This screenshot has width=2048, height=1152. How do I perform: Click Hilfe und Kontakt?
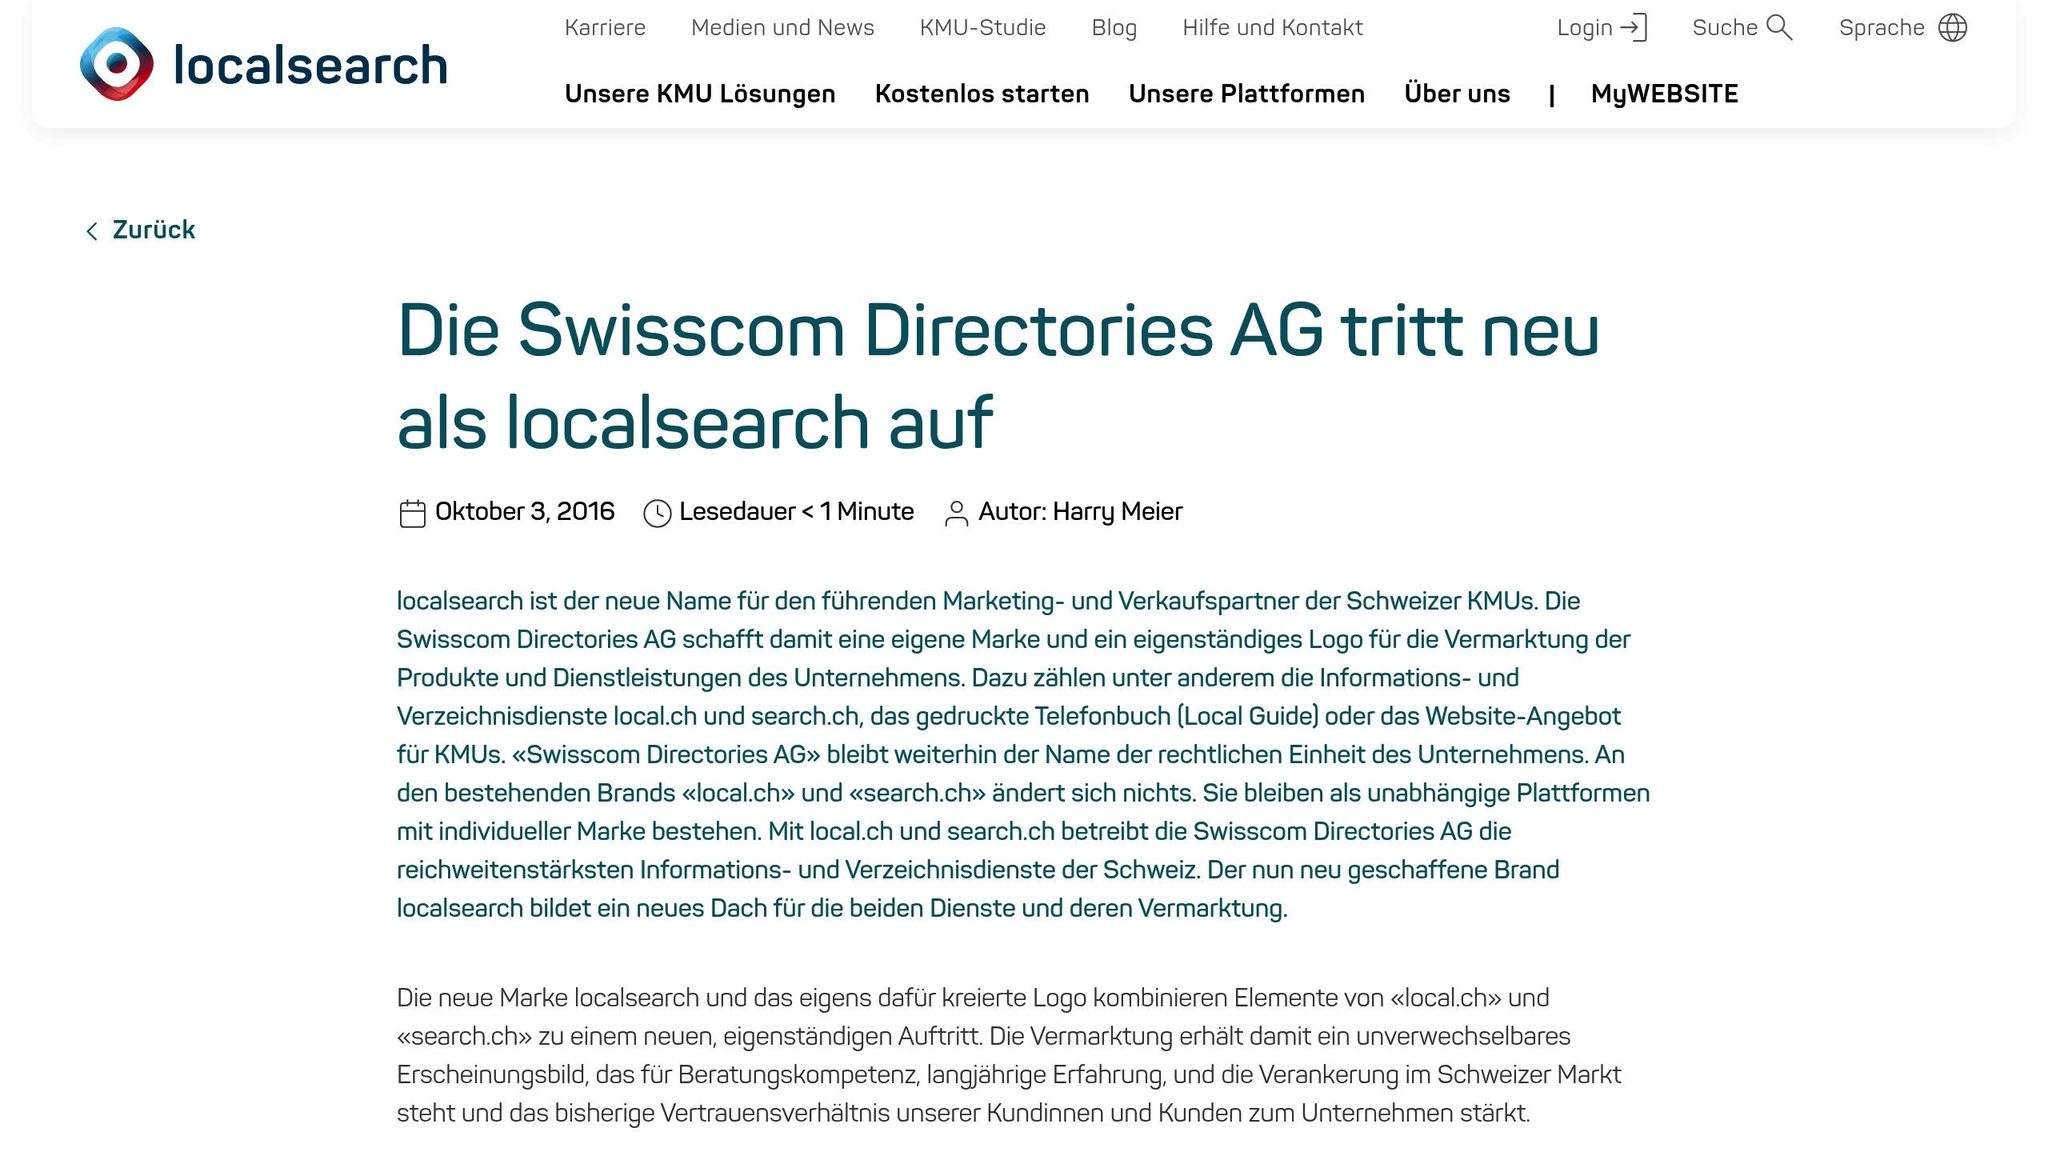point(1272,27)
